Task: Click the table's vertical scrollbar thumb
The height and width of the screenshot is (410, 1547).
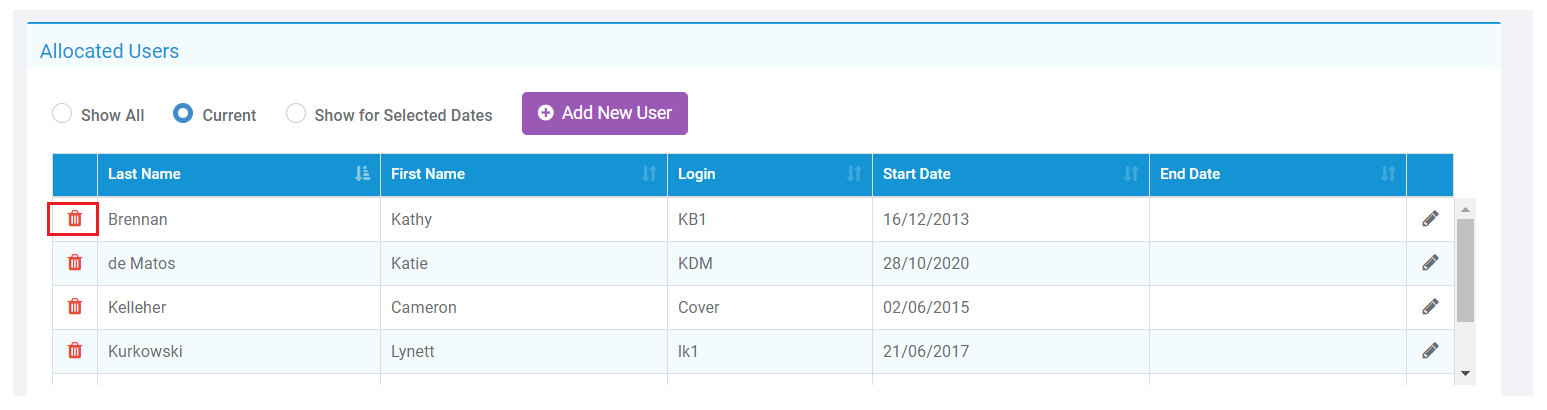Action: [x=1465, y=270]
